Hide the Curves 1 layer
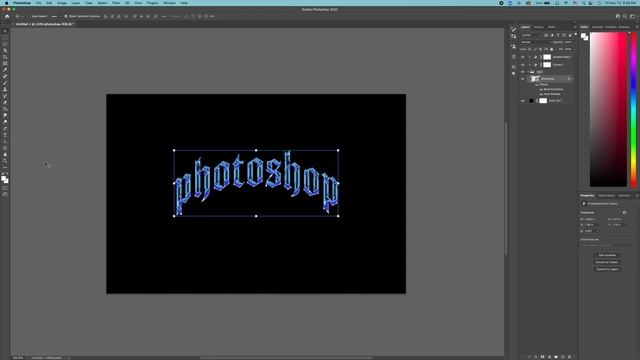640x360 pixels. pyautogui.click(x=522, y=65)
